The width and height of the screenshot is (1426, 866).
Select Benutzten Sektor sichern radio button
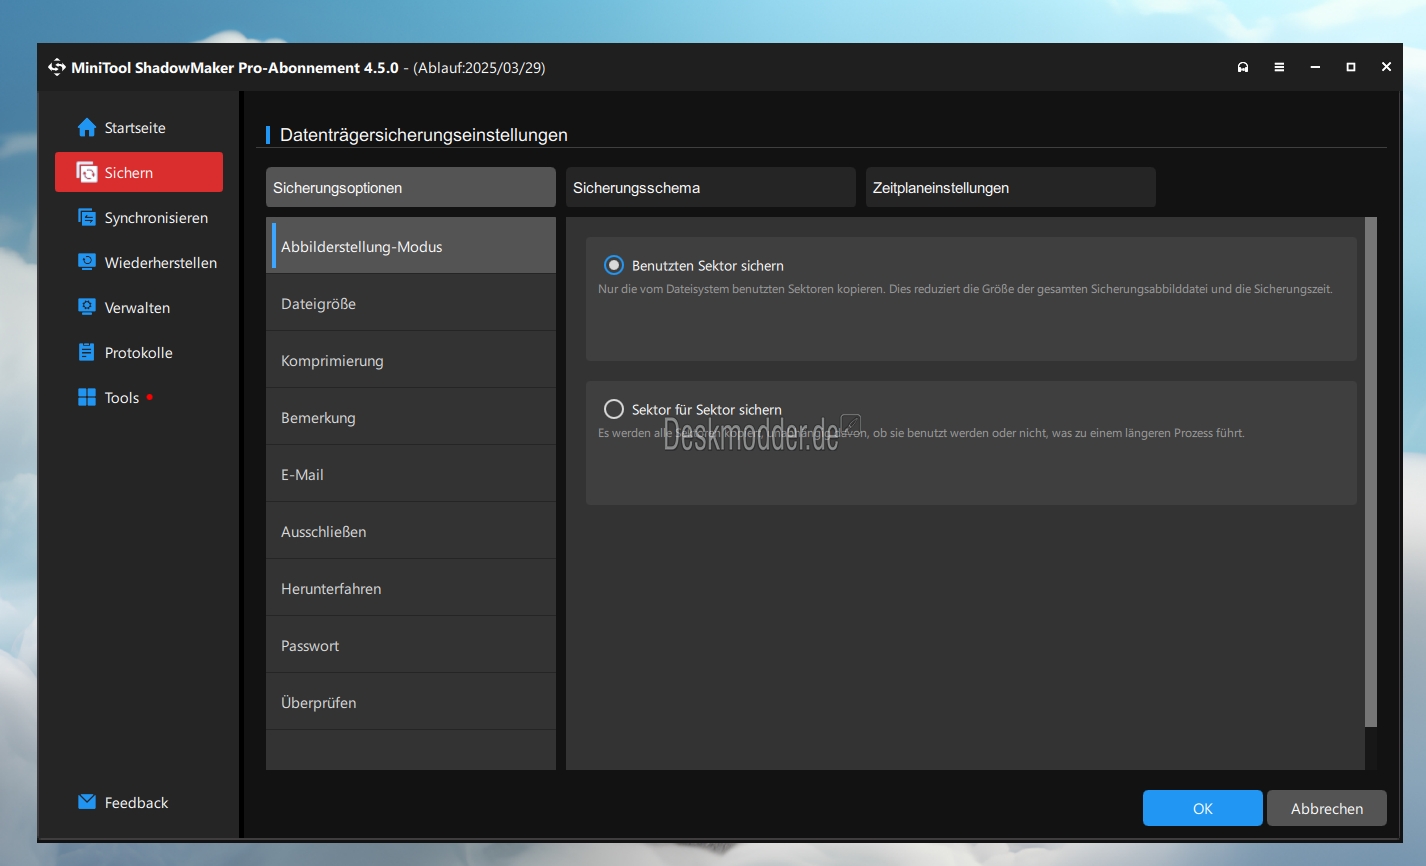pyautogui.click(x=614, y=265)
